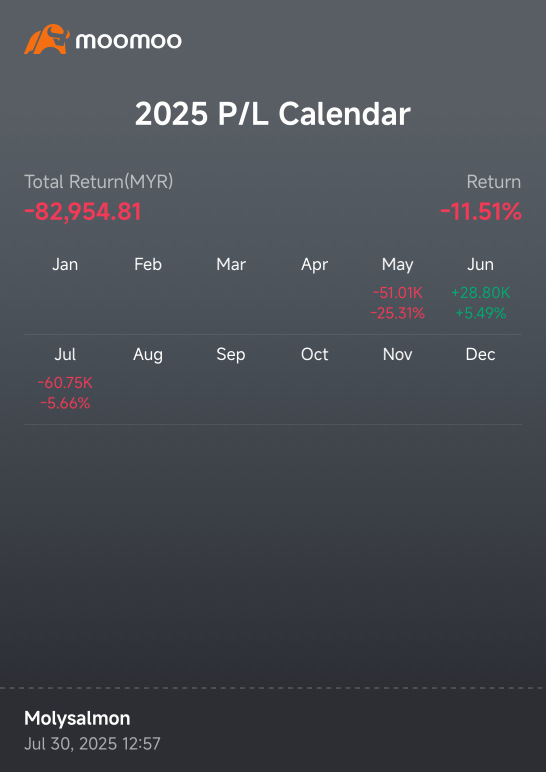Click the orange moomoo bull logo icon
Image resolution: width=546 pixels, height=772 pixels.
point(47,39)
